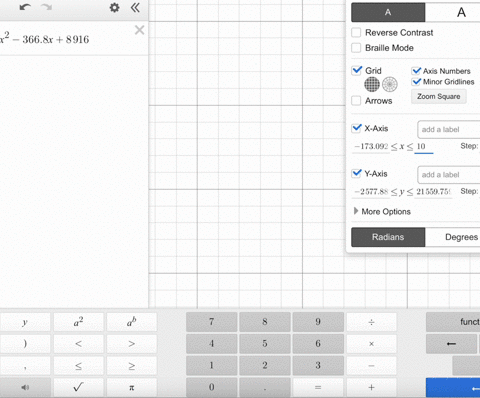The height and width of the screenshot is (398, 480).
Task: Tap the a squared key
Action: coord(78,322)
